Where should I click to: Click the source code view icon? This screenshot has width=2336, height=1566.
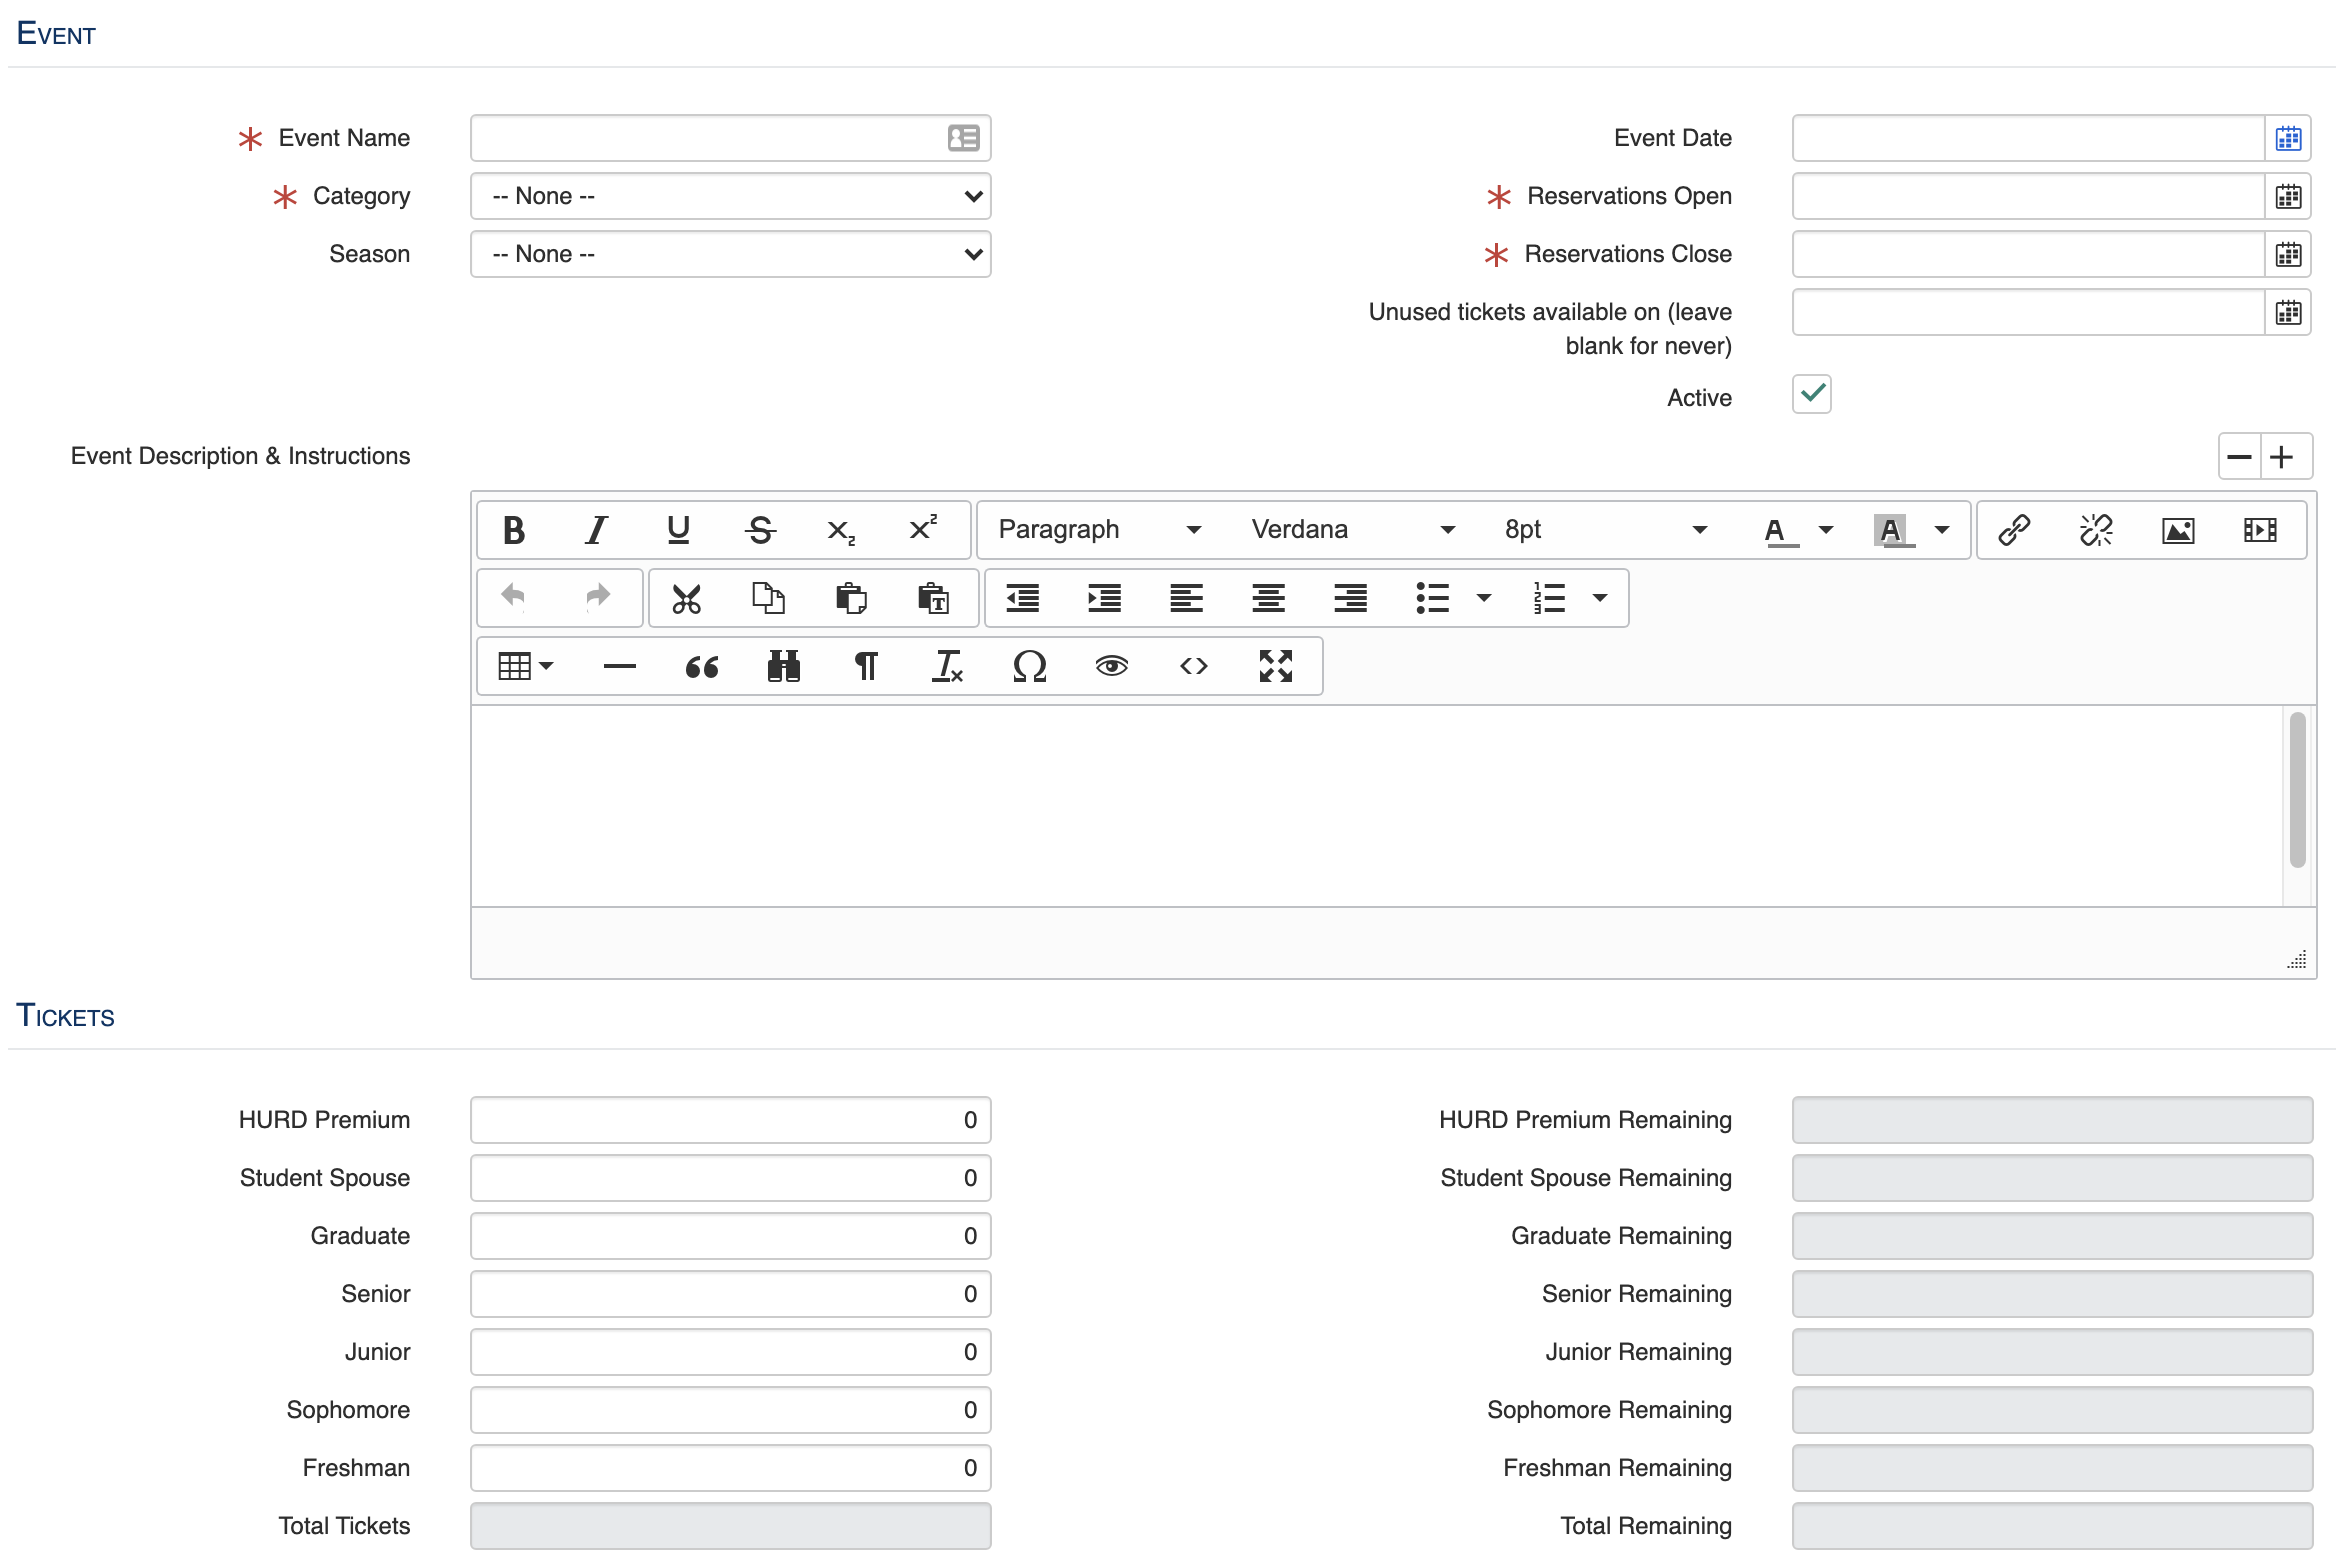tap(1193, 666)
